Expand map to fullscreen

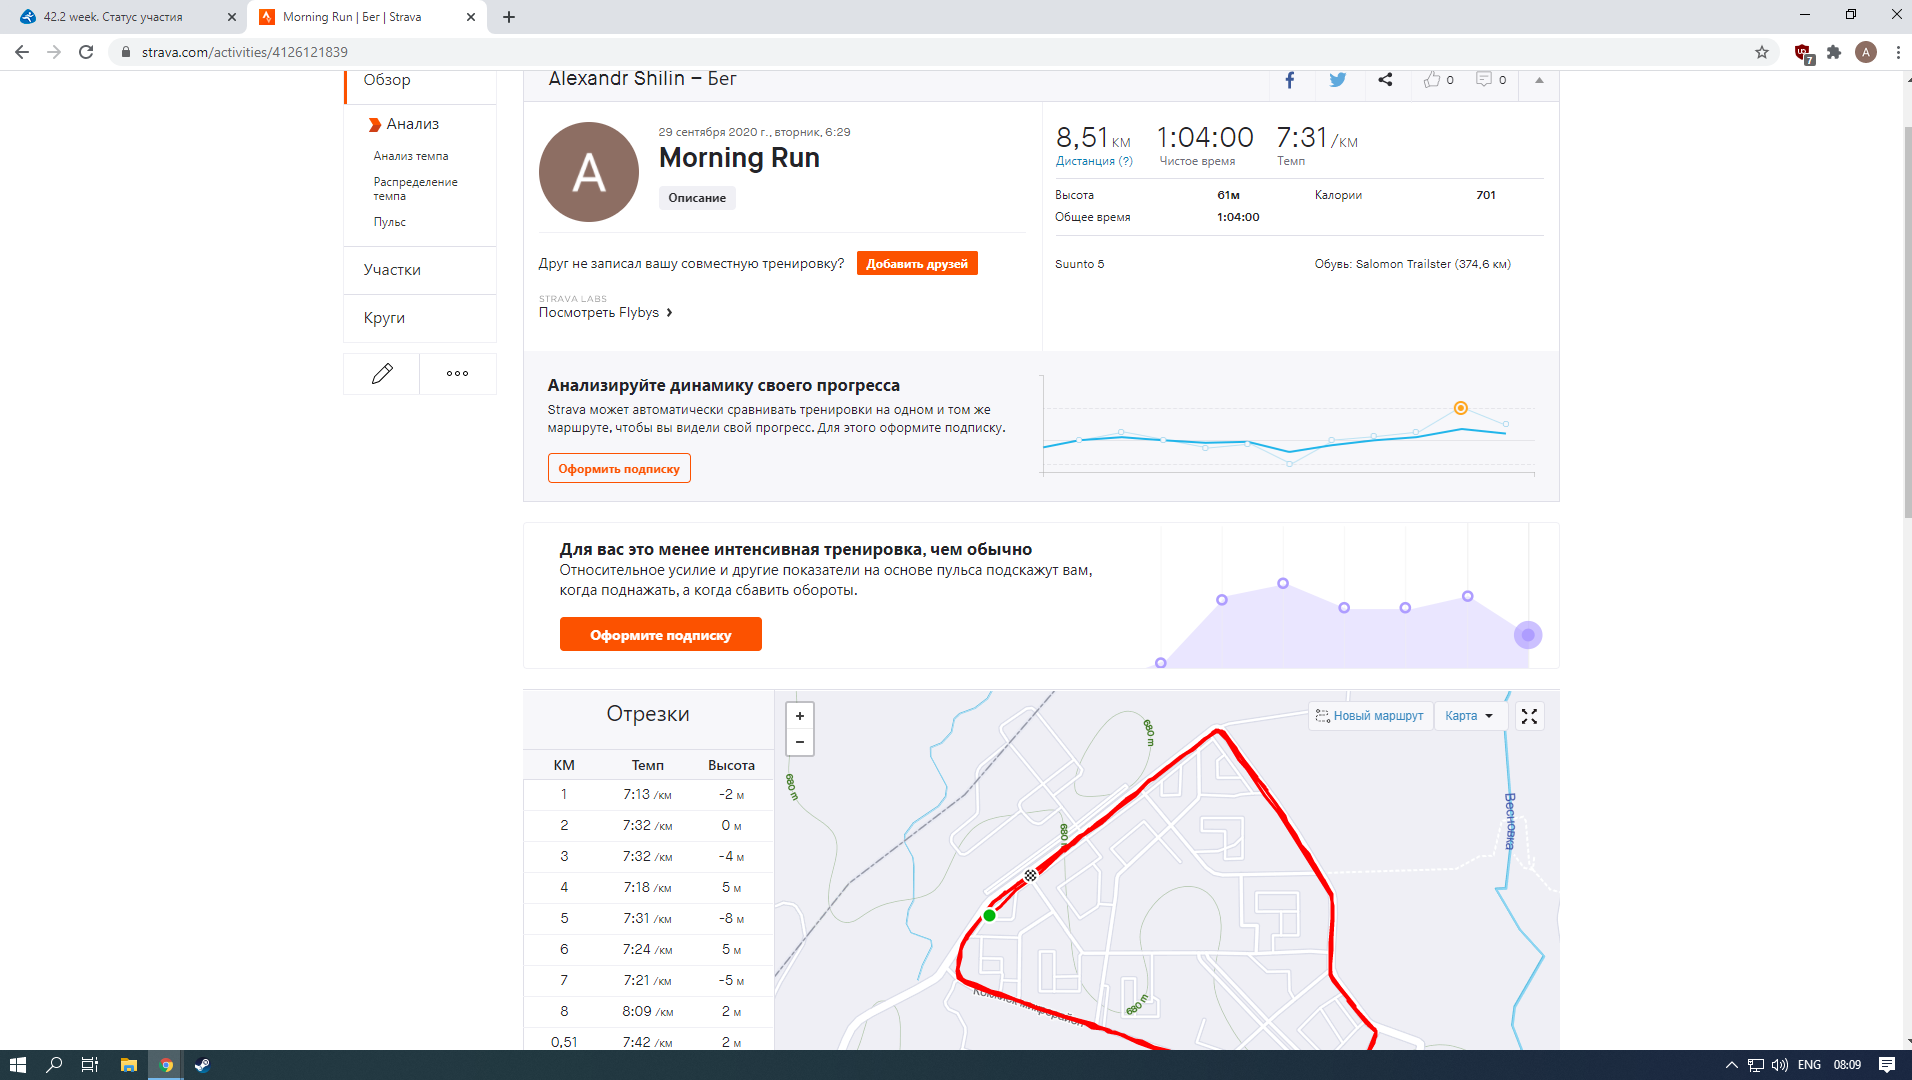tap(1529, 716)
